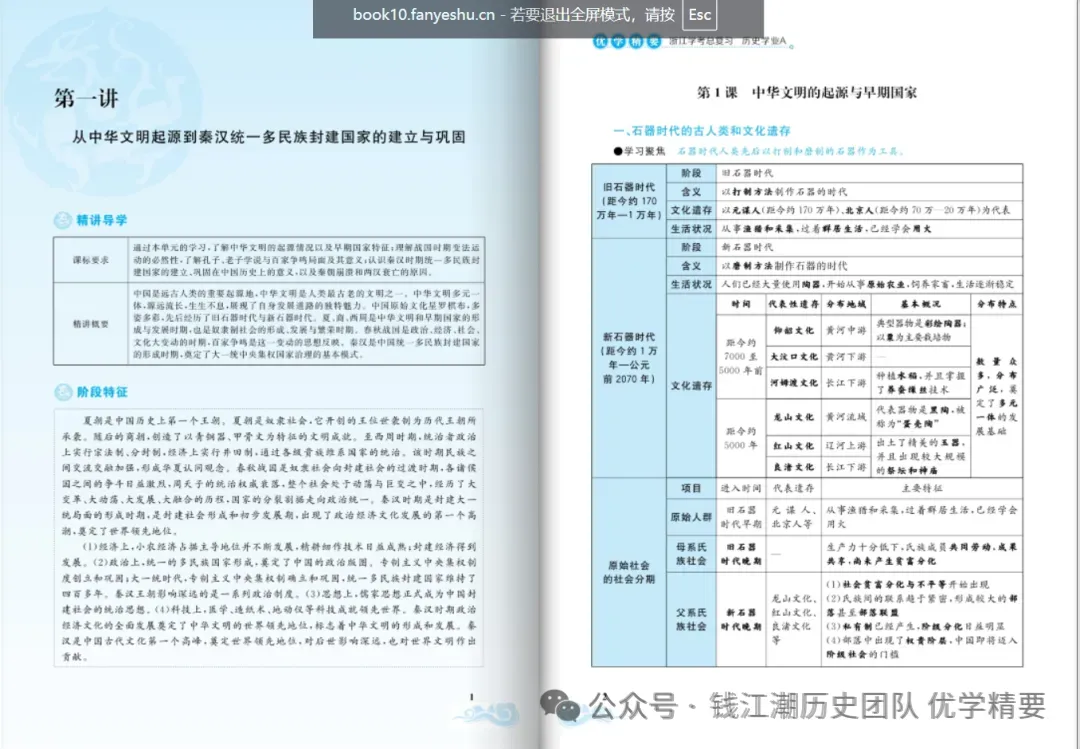Click the 时间 column header
The height and width of the screenshot is (749, 1080).
741,304
